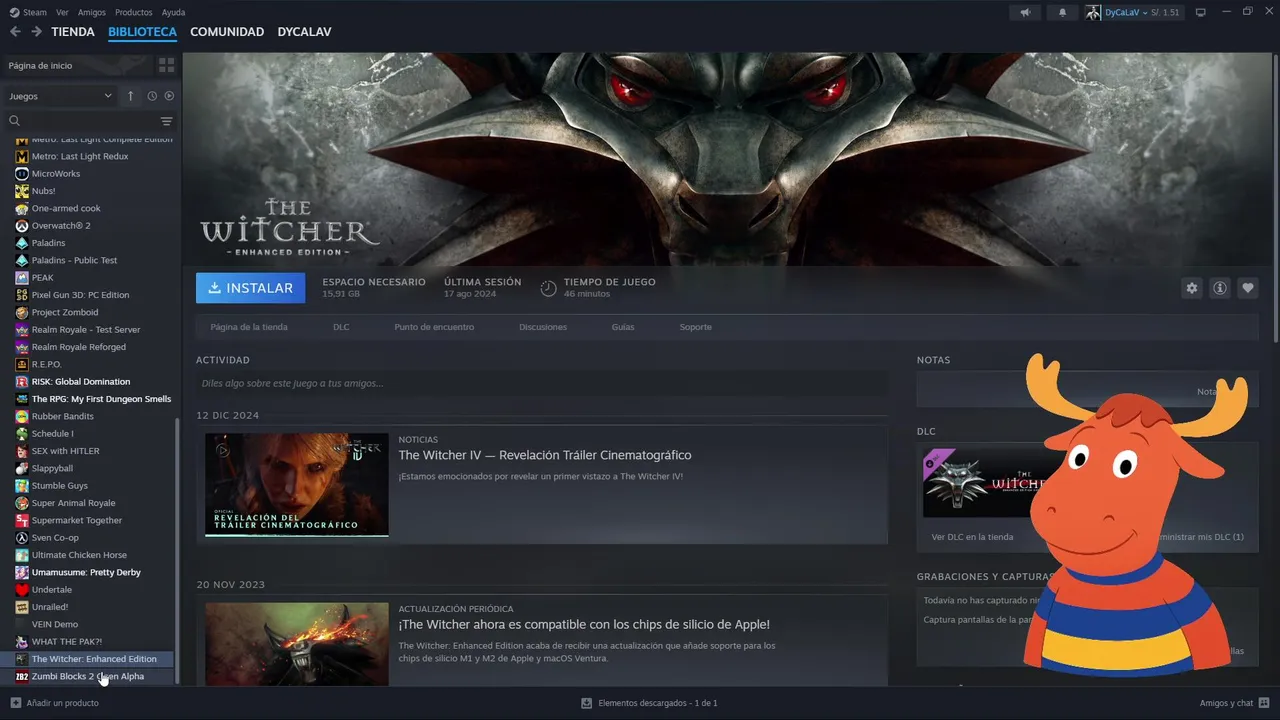Click the add product plus icon
This screenshot has width=1280, height=720.
pos(15,703)
